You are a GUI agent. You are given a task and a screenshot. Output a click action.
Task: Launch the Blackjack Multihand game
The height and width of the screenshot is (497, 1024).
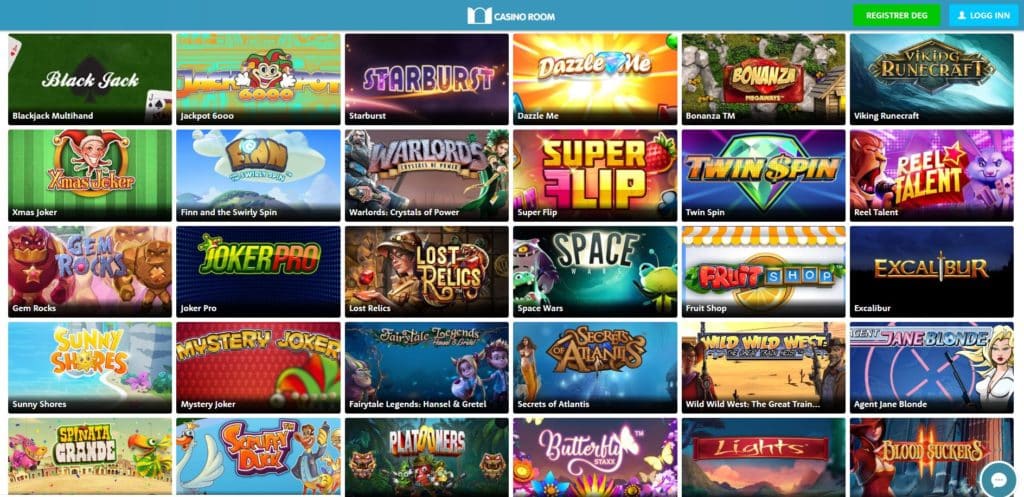click(x=90, y=79)
